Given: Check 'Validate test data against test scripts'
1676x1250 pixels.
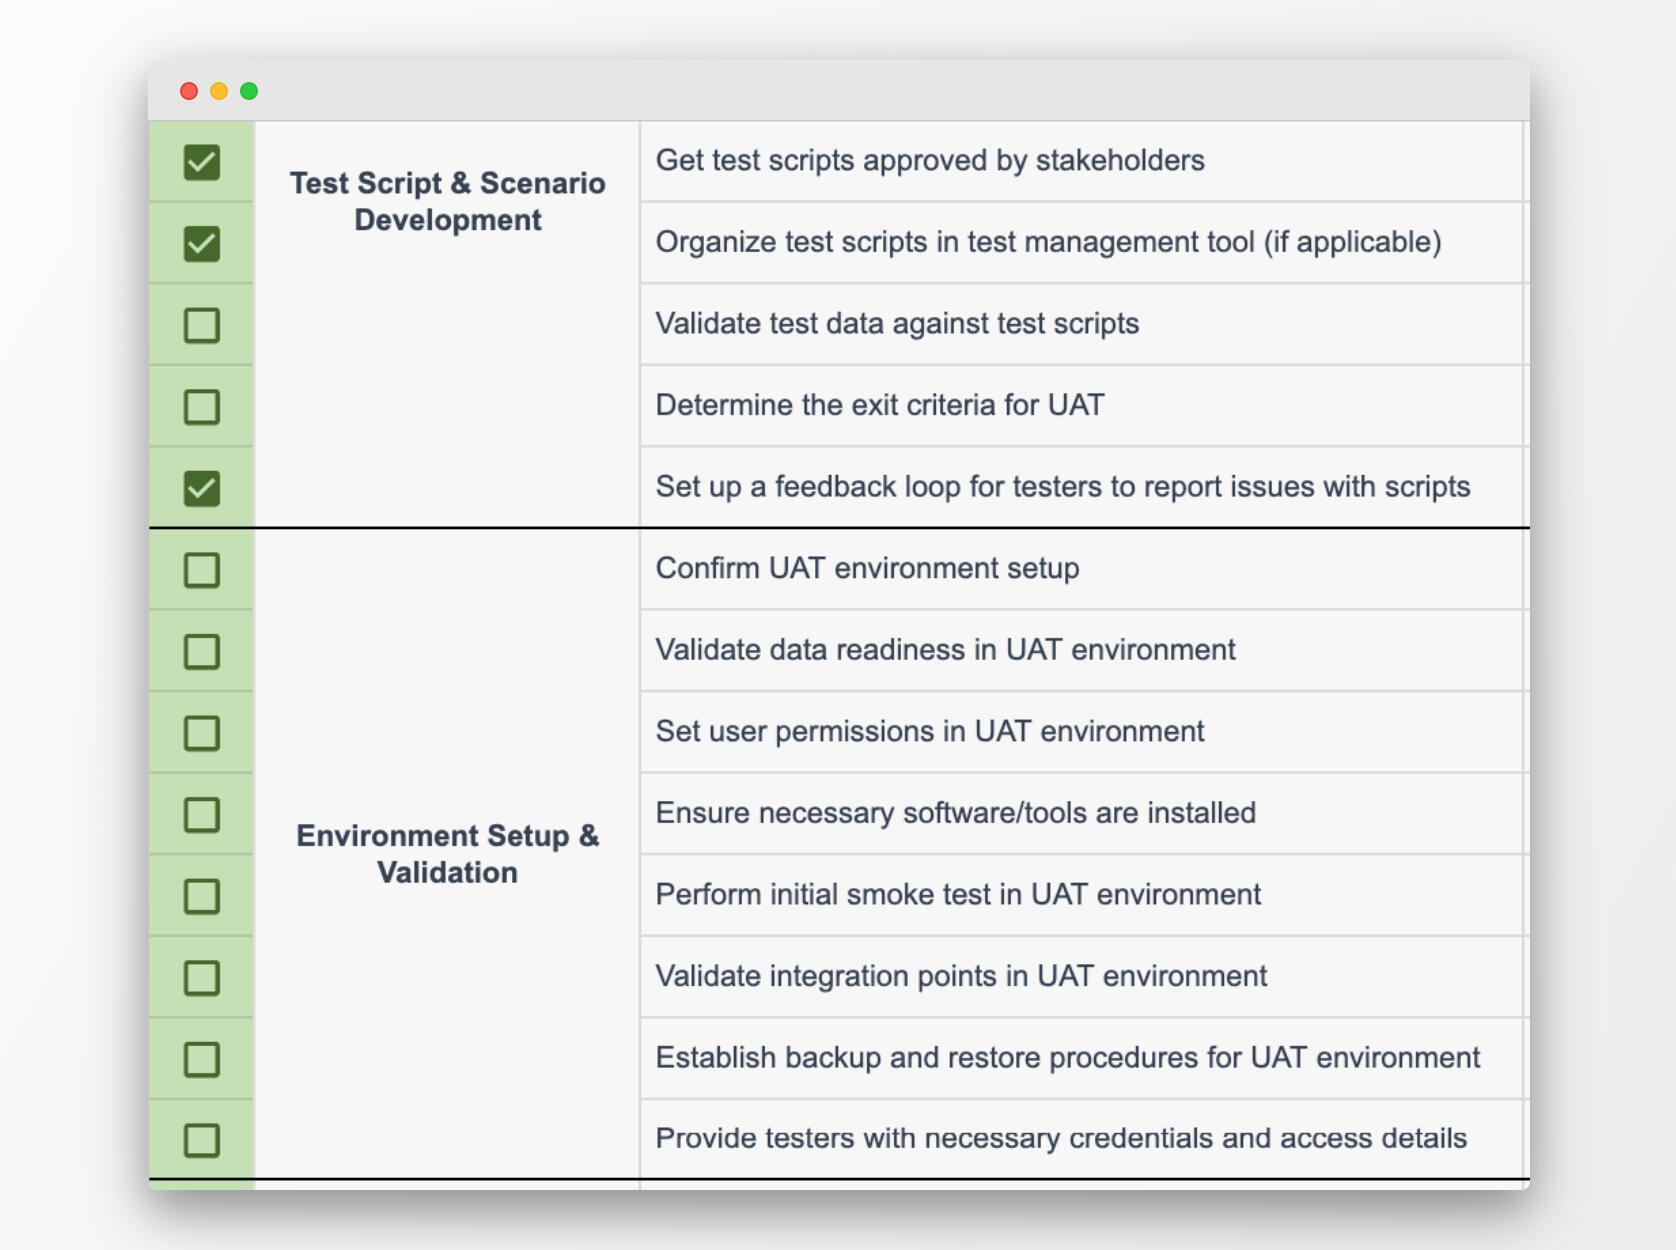Looking at the screenshot, I should [201, 325].
